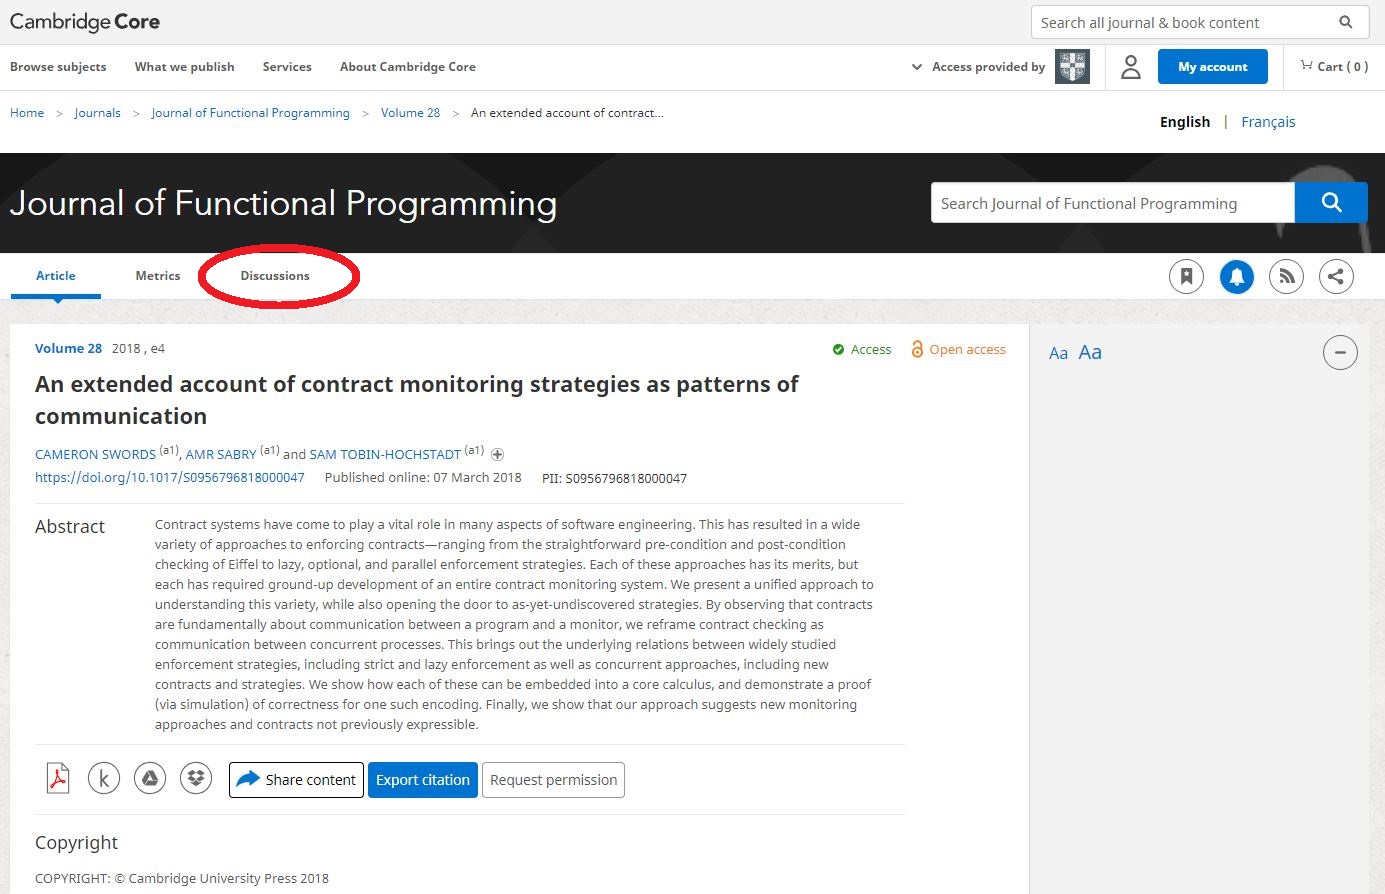
Task: Open Browse subjects menu
Action: (x=58, y=67)
